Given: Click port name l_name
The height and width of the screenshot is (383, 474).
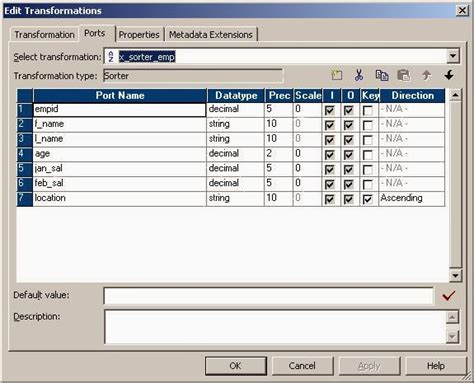Looking at the screenshot, I should point(120,139).
